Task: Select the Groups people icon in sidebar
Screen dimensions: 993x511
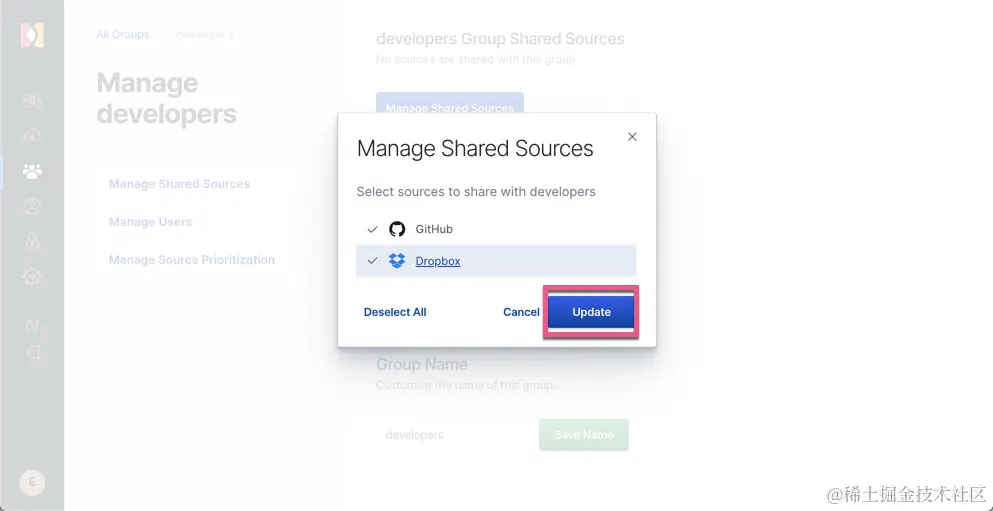Action: coord(32,171)
